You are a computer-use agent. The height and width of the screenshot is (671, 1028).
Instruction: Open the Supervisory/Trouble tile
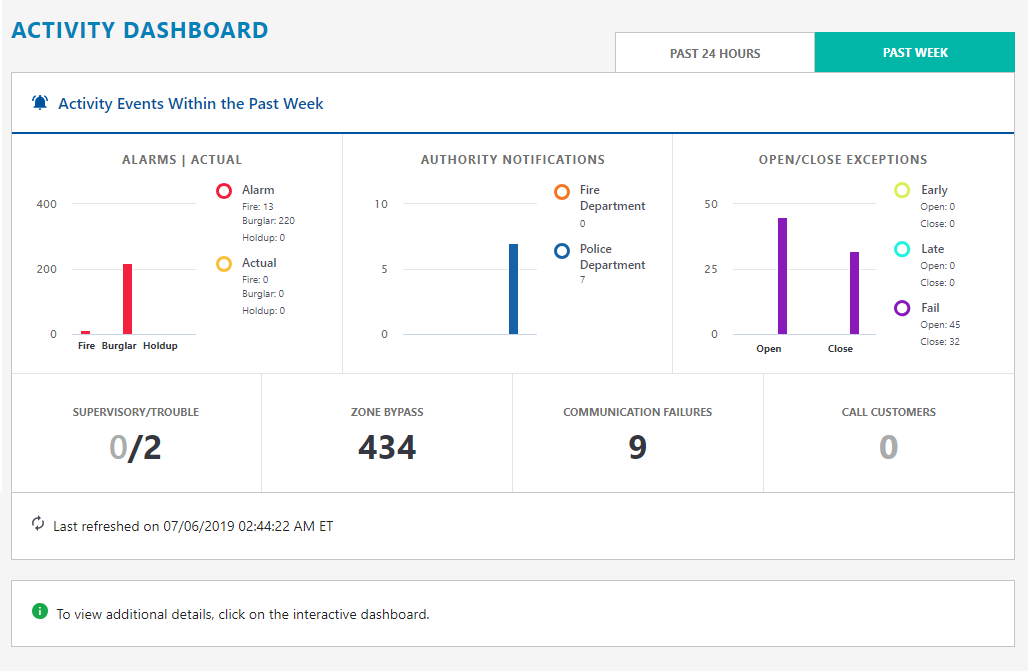[136, 434]
